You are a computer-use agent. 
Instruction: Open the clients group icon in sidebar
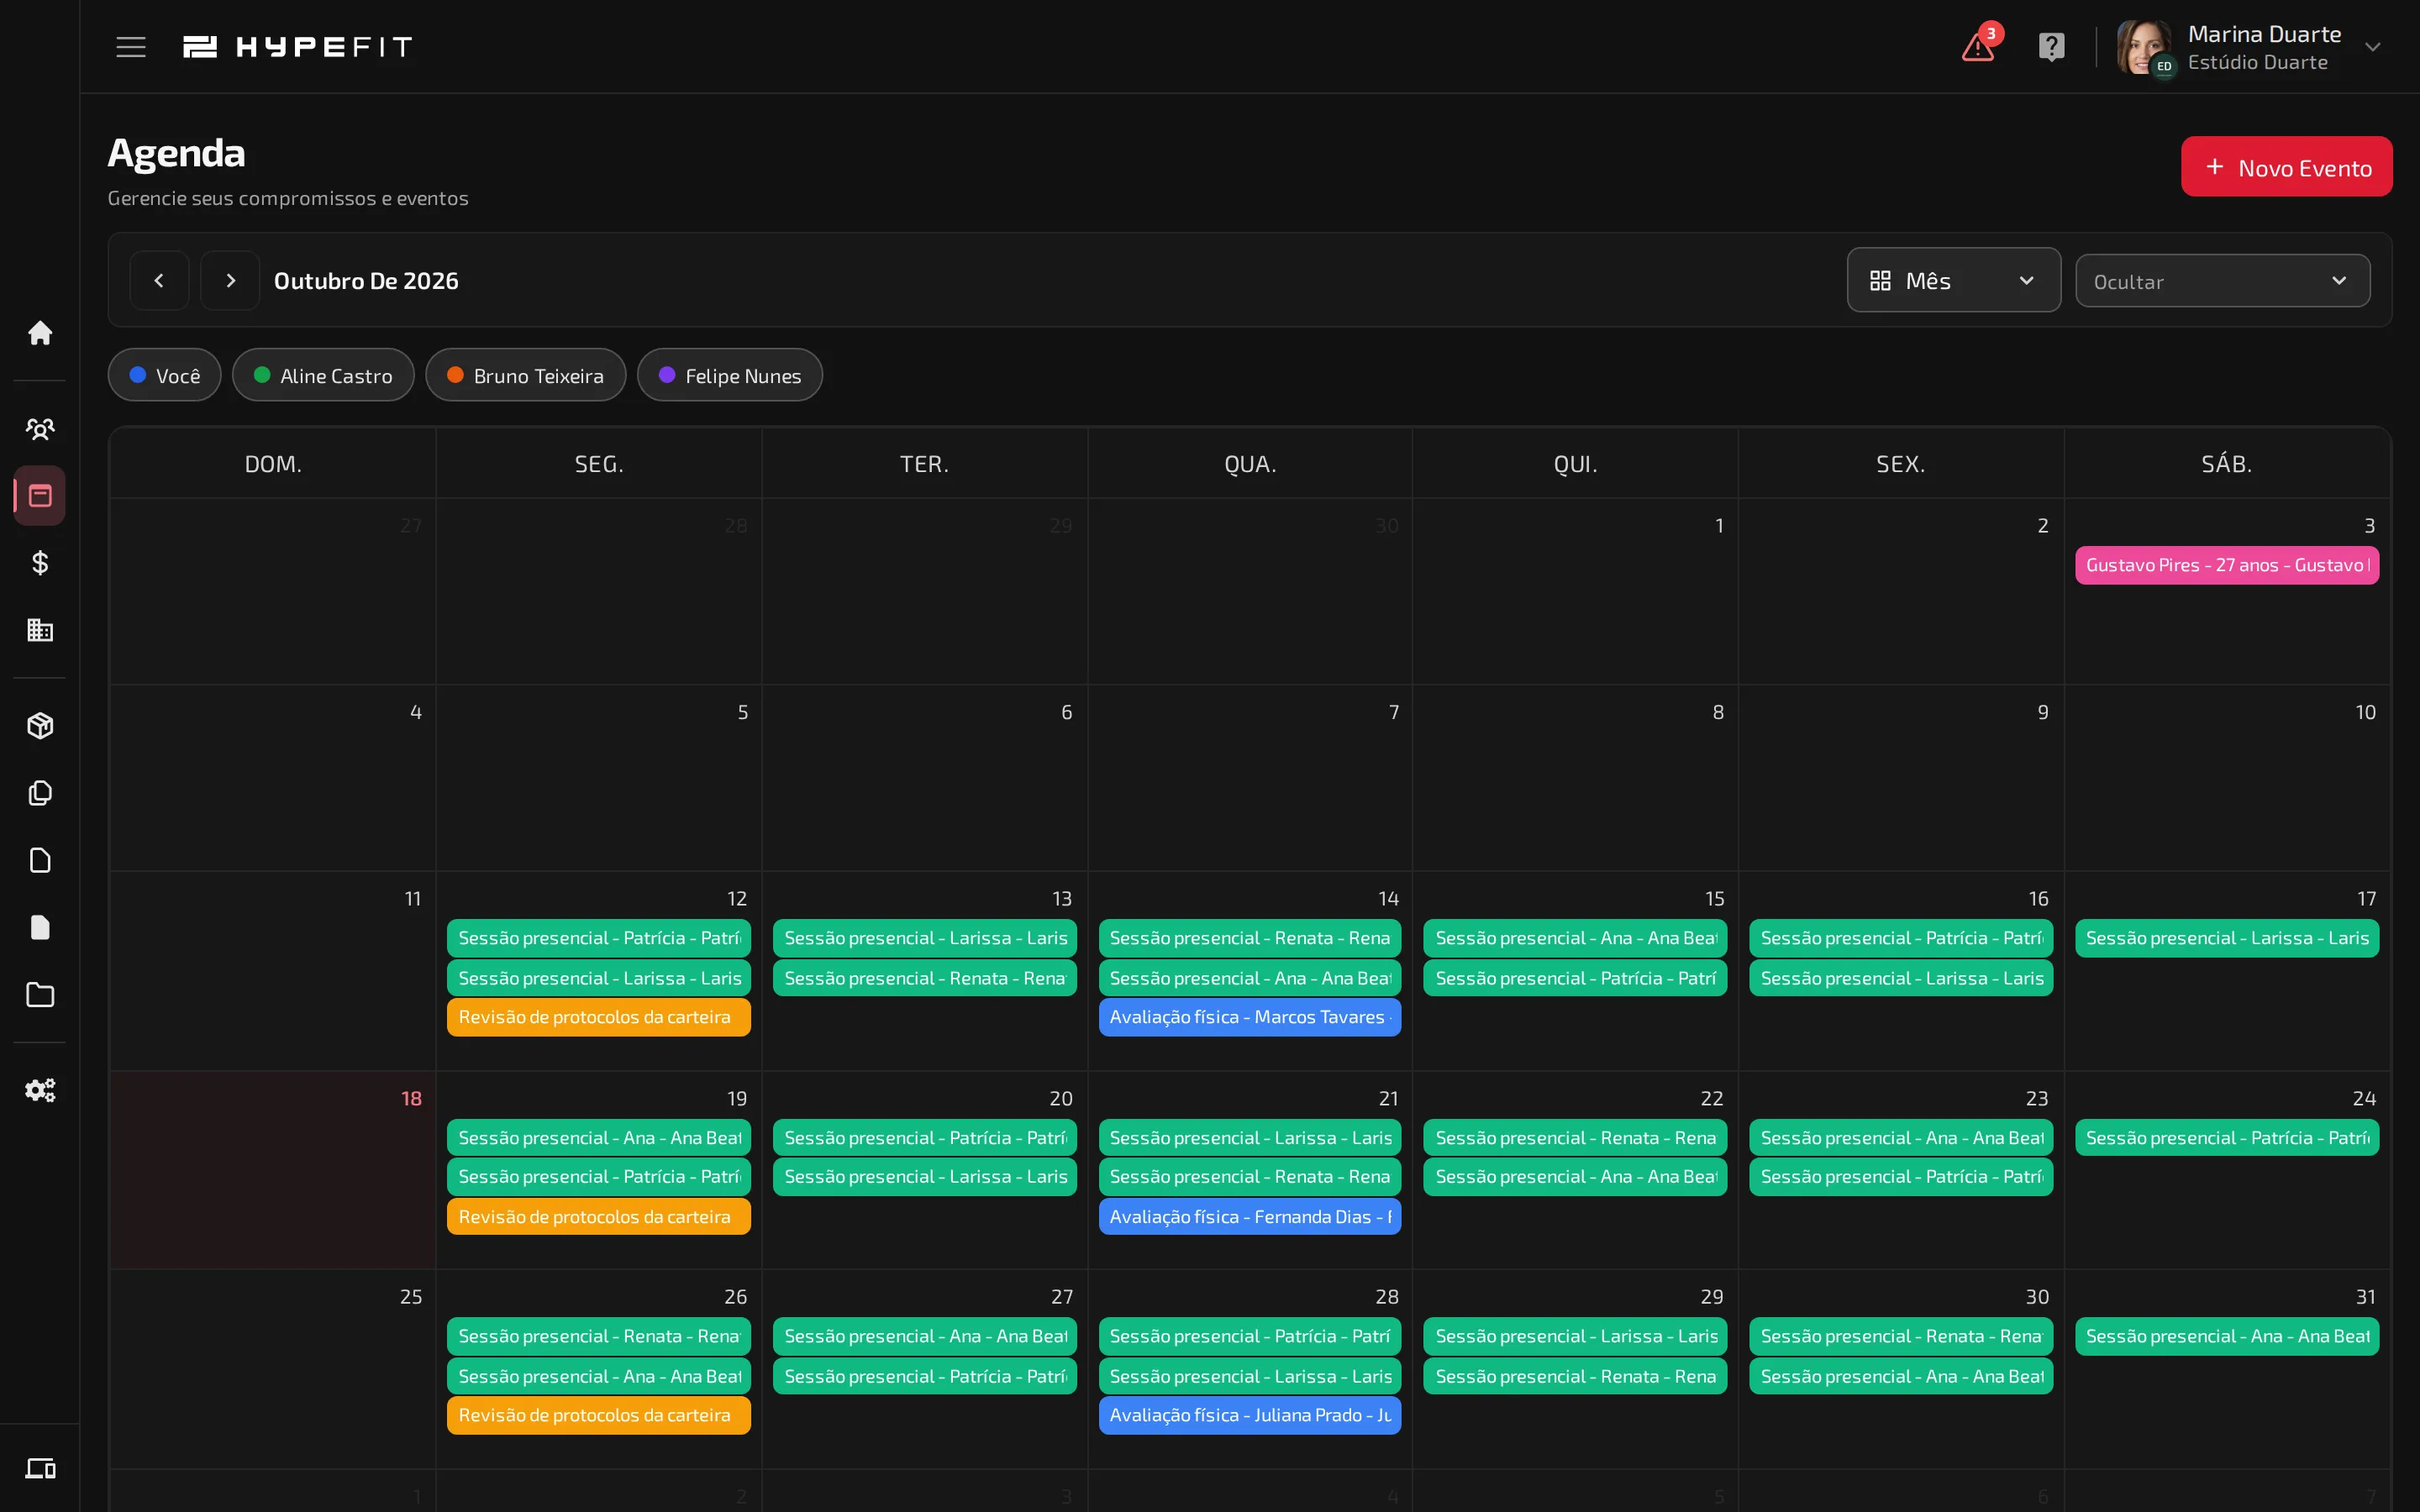coord(40,429)
